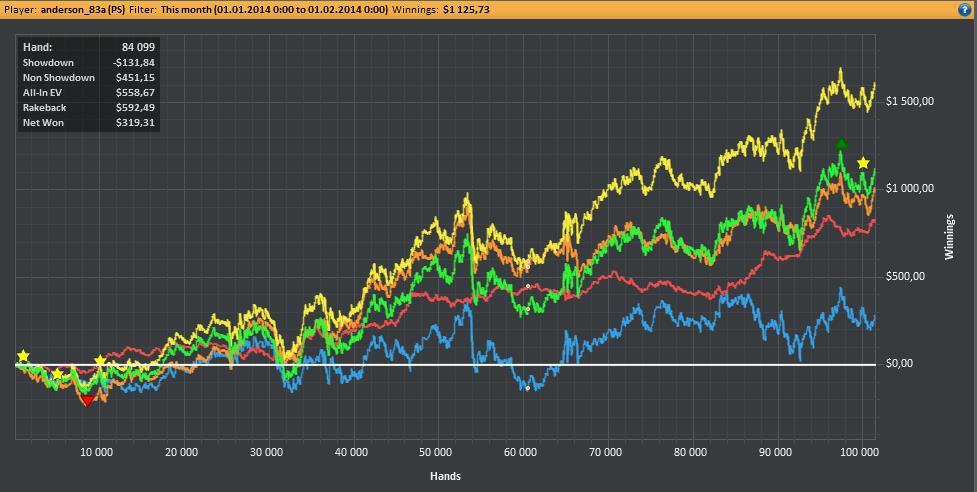
Task: Click the Showdown value -$131,84
Action: 134,62
